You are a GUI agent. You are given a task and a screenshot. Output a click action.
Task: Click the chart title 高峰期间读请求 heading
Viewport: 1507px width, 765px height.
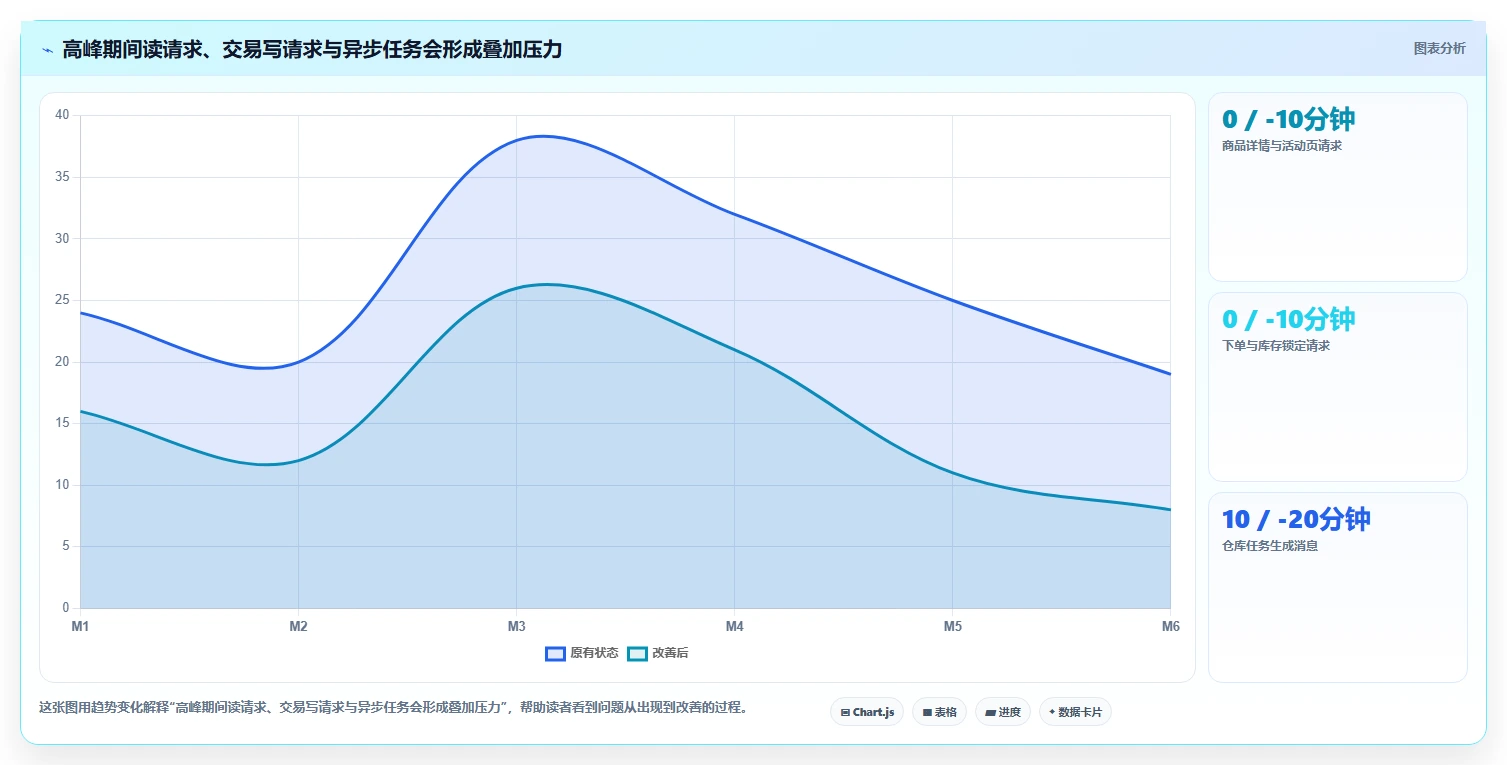point(312,50)
